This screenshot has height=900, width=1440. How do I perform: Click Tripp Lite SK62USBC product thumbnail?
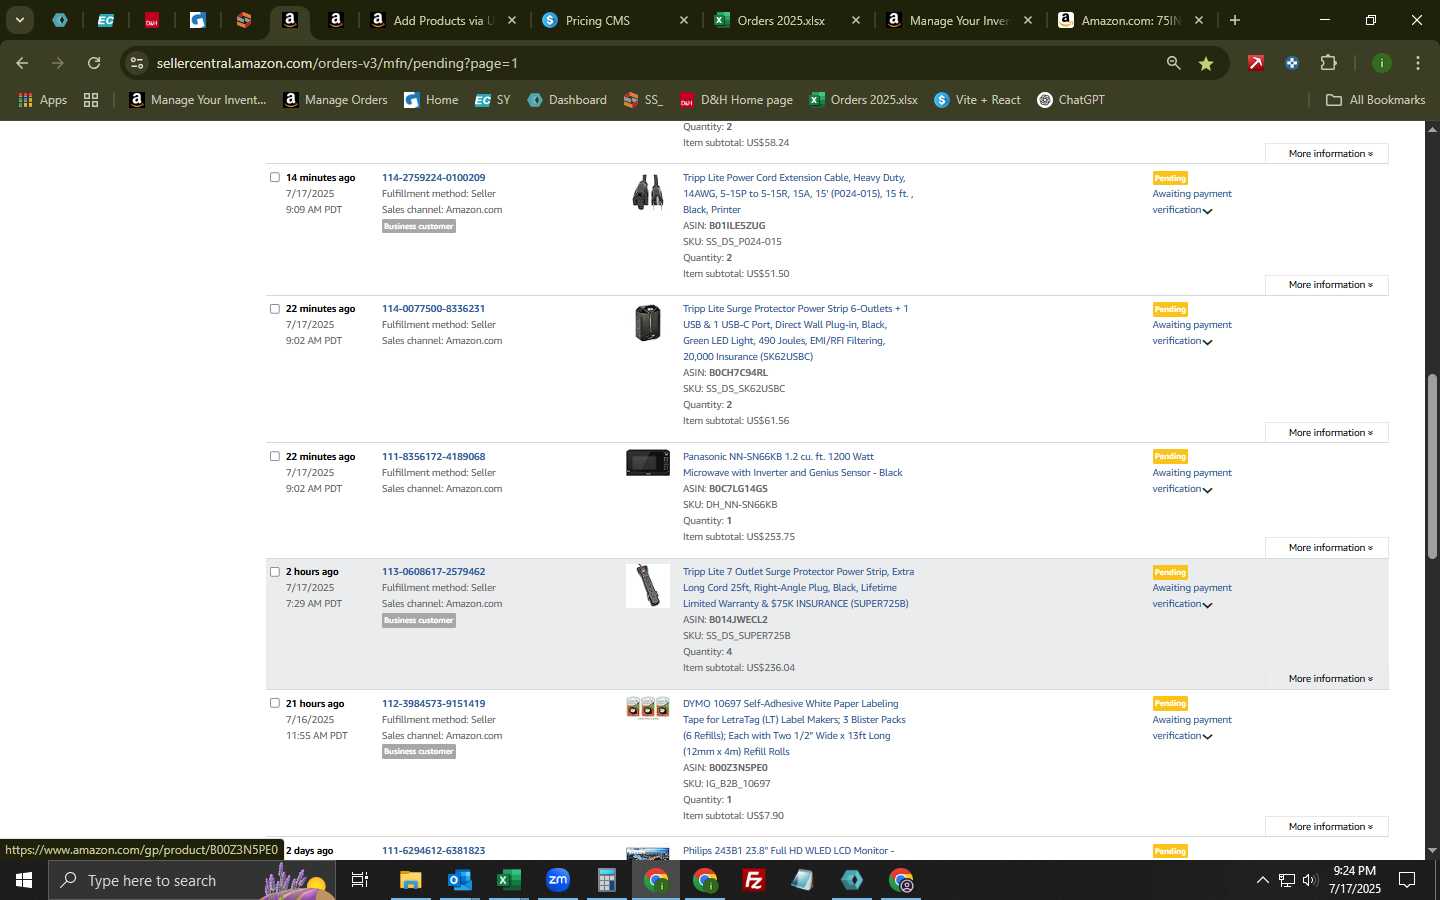[647, 323]
